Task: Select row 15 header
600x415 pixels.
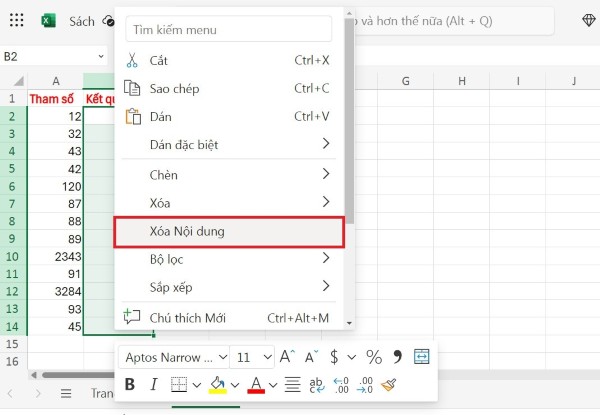Action: [x=12, y=344]
